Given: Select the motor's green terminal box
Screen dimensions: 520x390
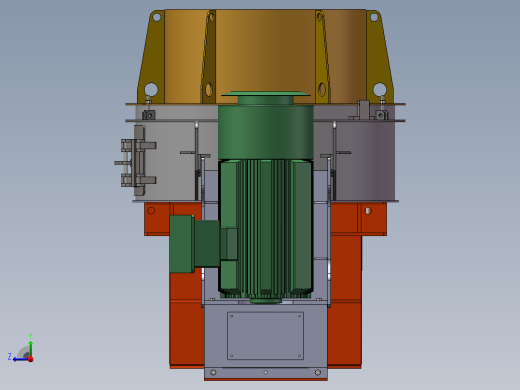Looking at the screenshot, I should coord(183,243).
